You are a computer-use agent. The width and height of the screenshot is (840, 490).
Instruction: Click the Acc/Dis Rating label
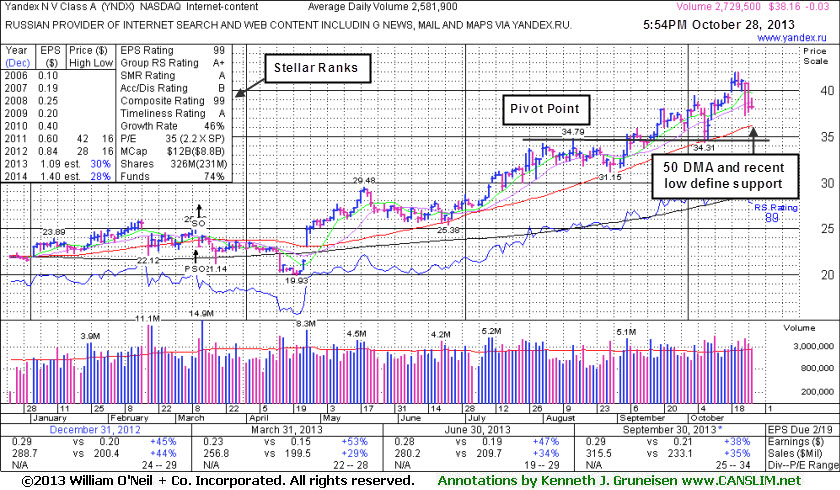(154, 88)
